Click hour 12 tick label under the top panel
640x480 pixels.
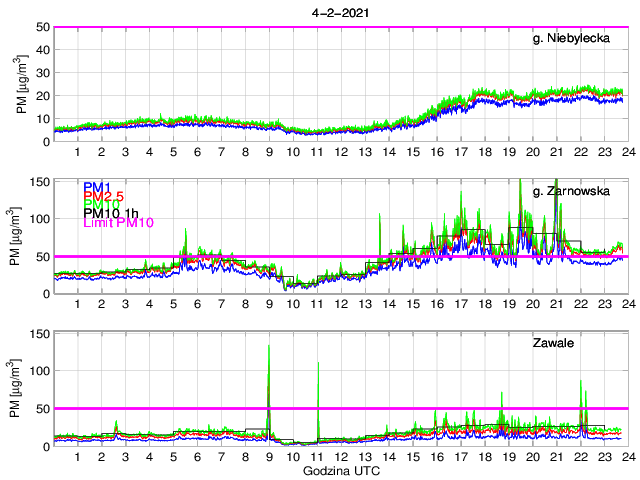[x=341, y=152]
